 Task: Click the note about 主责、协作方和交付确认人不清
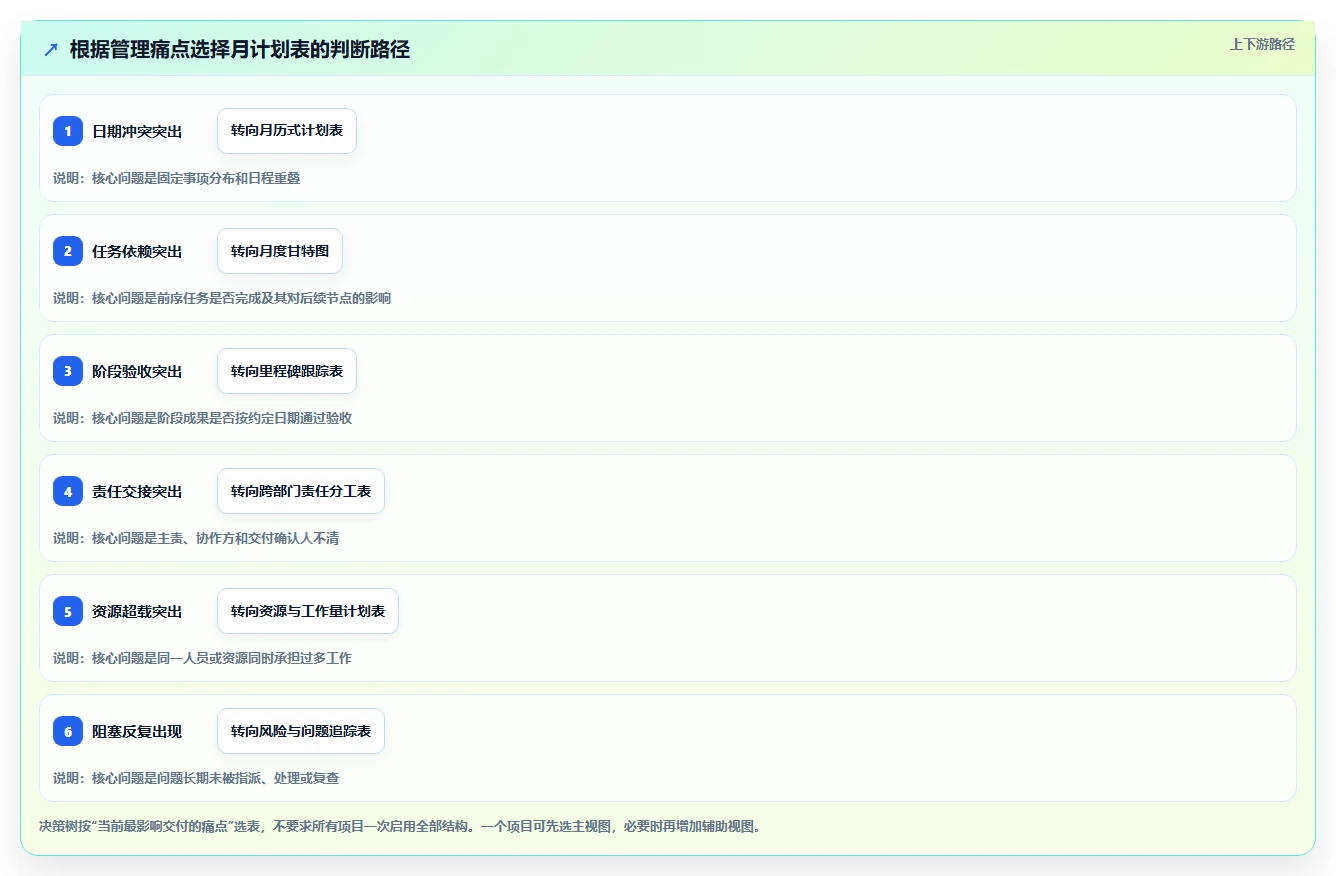click(x=196, y=538)
